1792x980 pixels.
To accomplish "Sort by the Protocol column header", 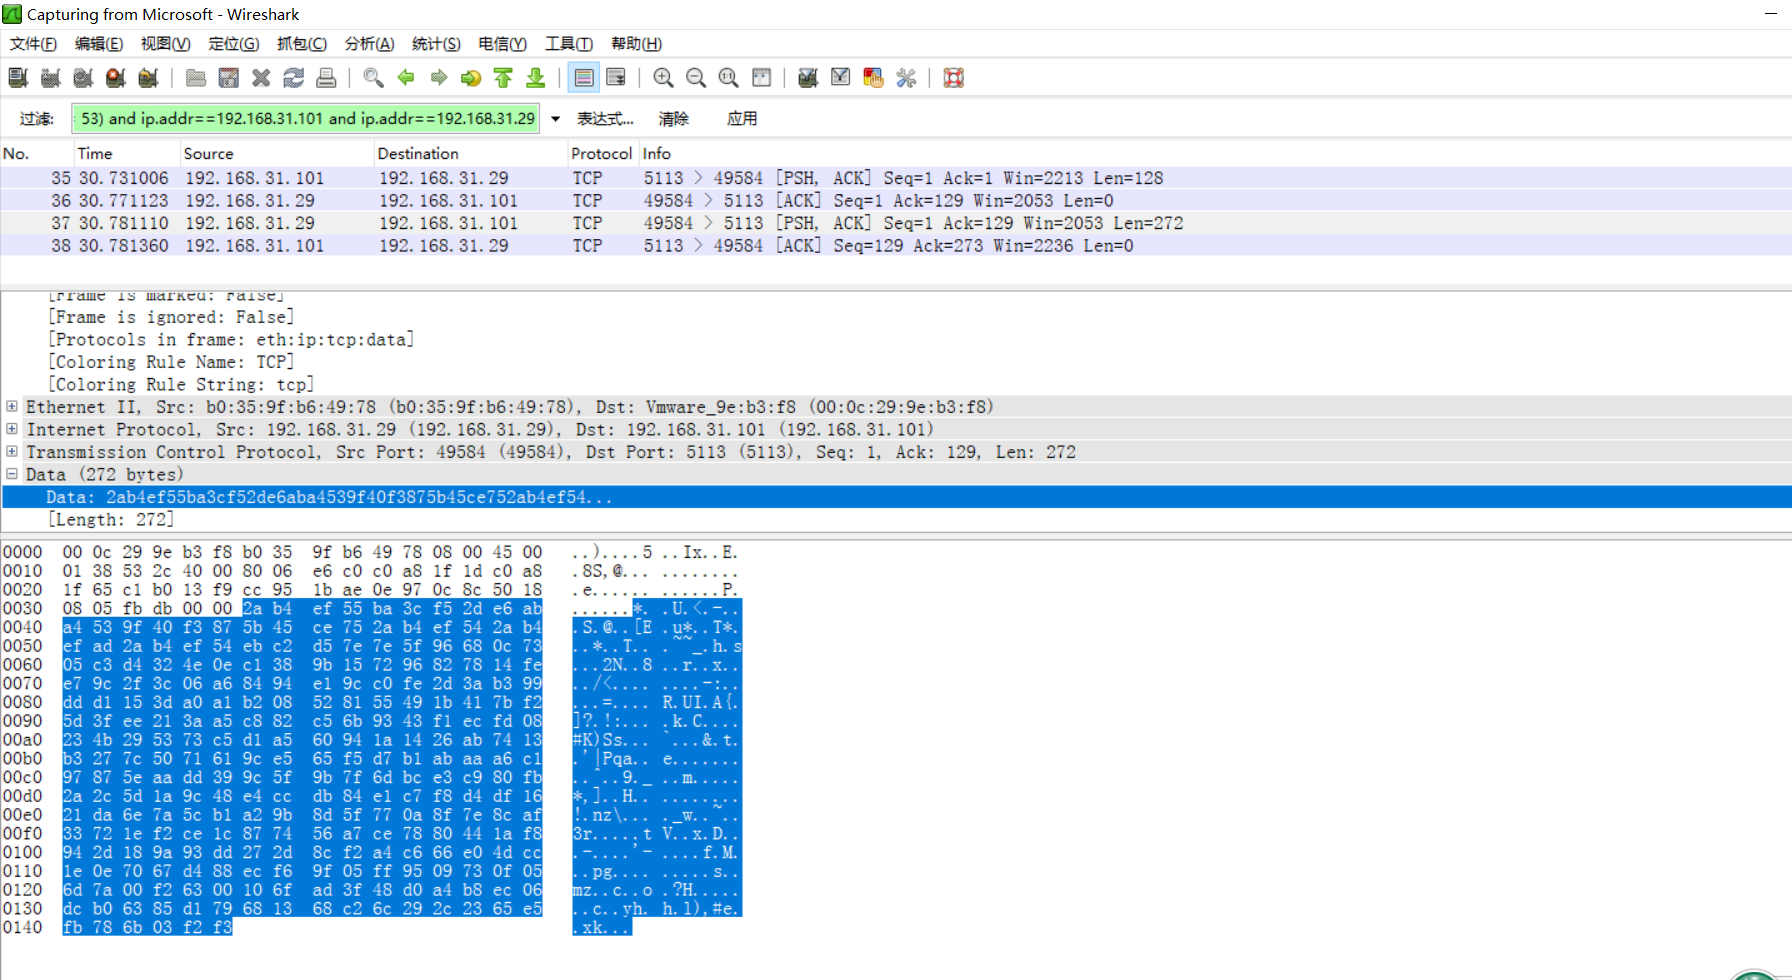I will coord(603,154).
